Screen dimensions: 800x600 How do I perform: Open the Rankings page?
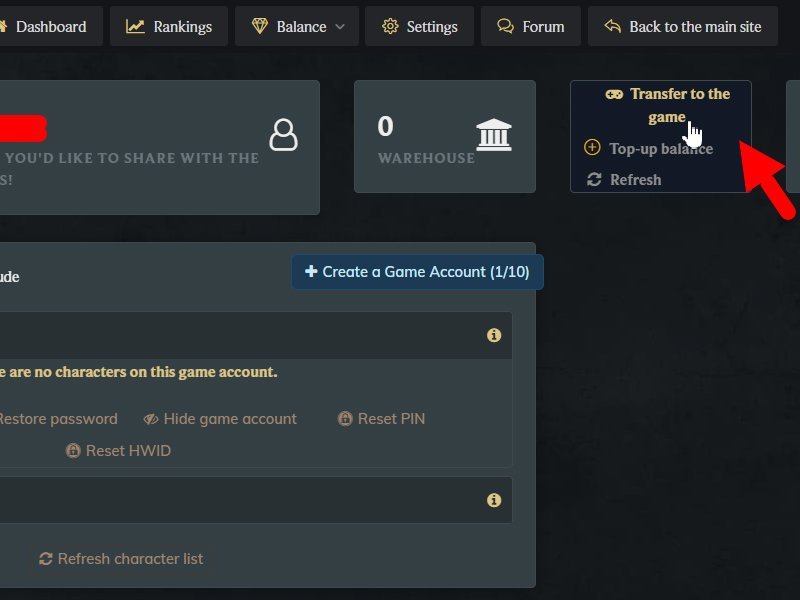(168, 27)
